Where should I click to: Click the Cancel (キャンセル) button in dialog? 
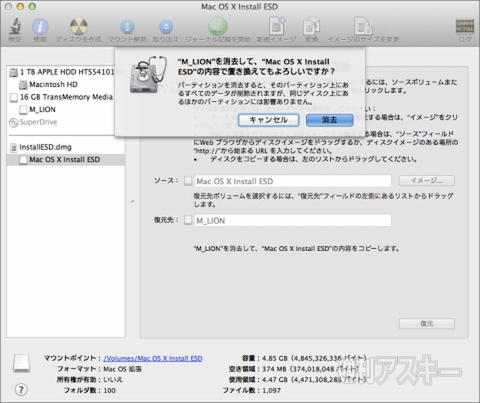point(268,120)
